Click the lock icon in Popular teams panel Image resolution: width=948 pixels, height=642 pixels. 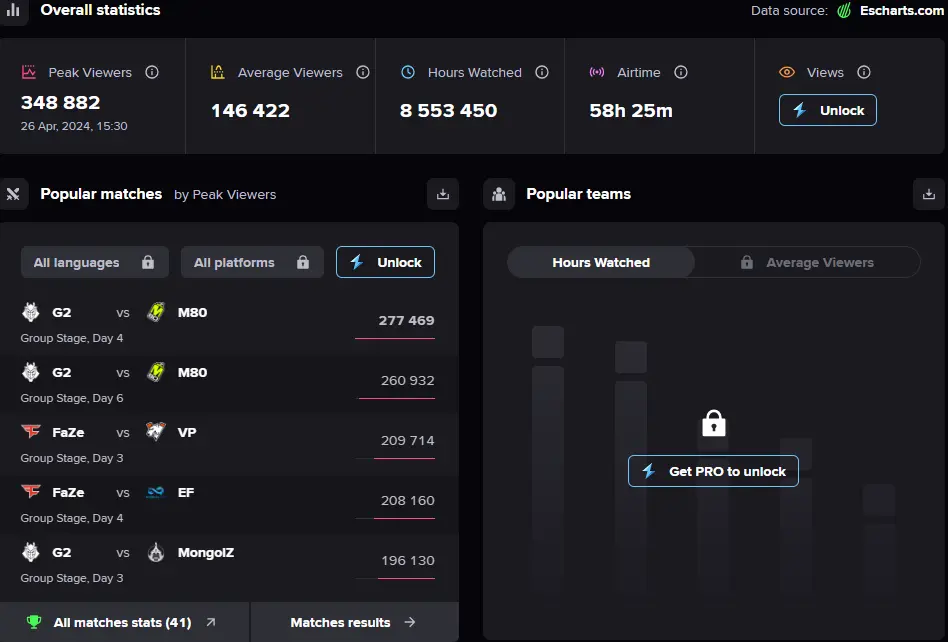pos(713,423)
